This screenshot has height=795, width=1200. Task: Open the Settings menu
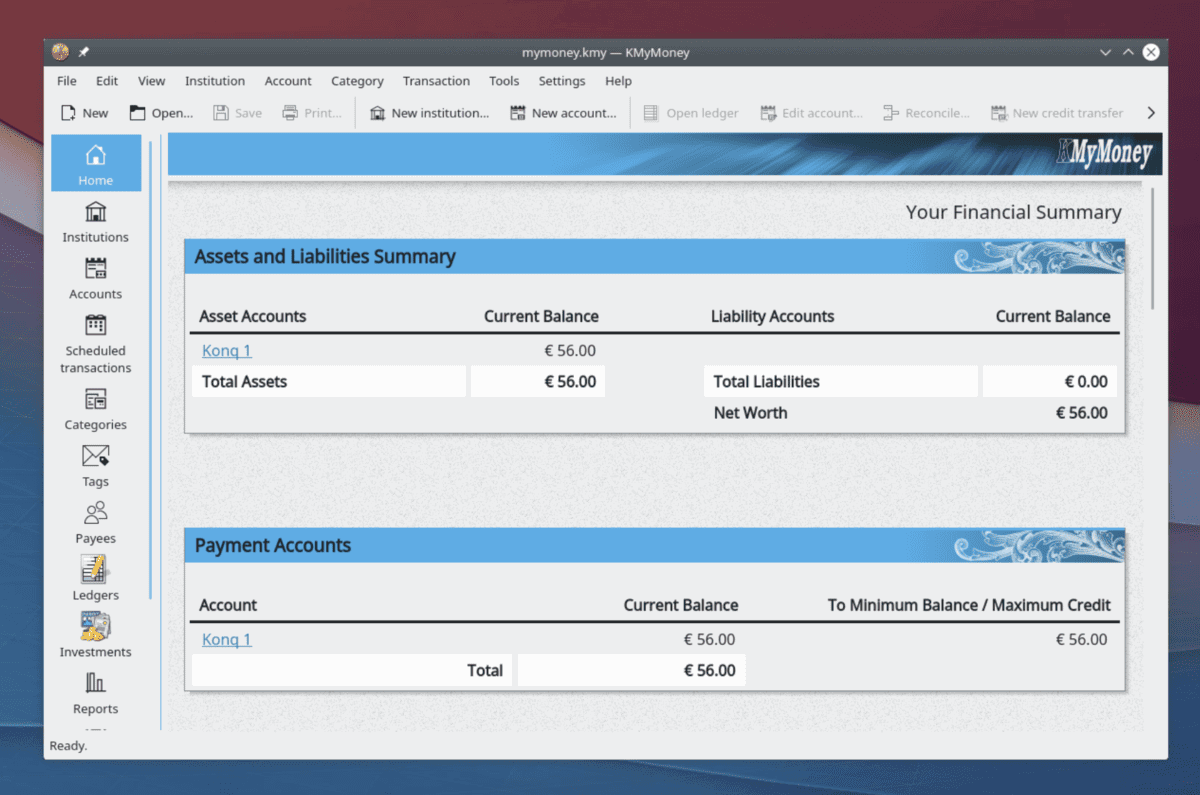coord(562,81)
